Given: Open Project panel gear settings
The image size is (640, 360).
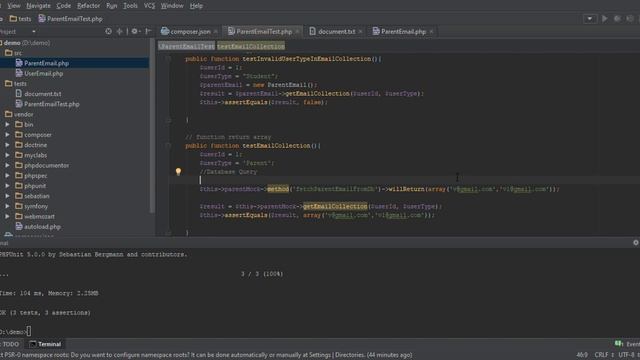Looking at the screenshot, I should click(x=135, y=31).
